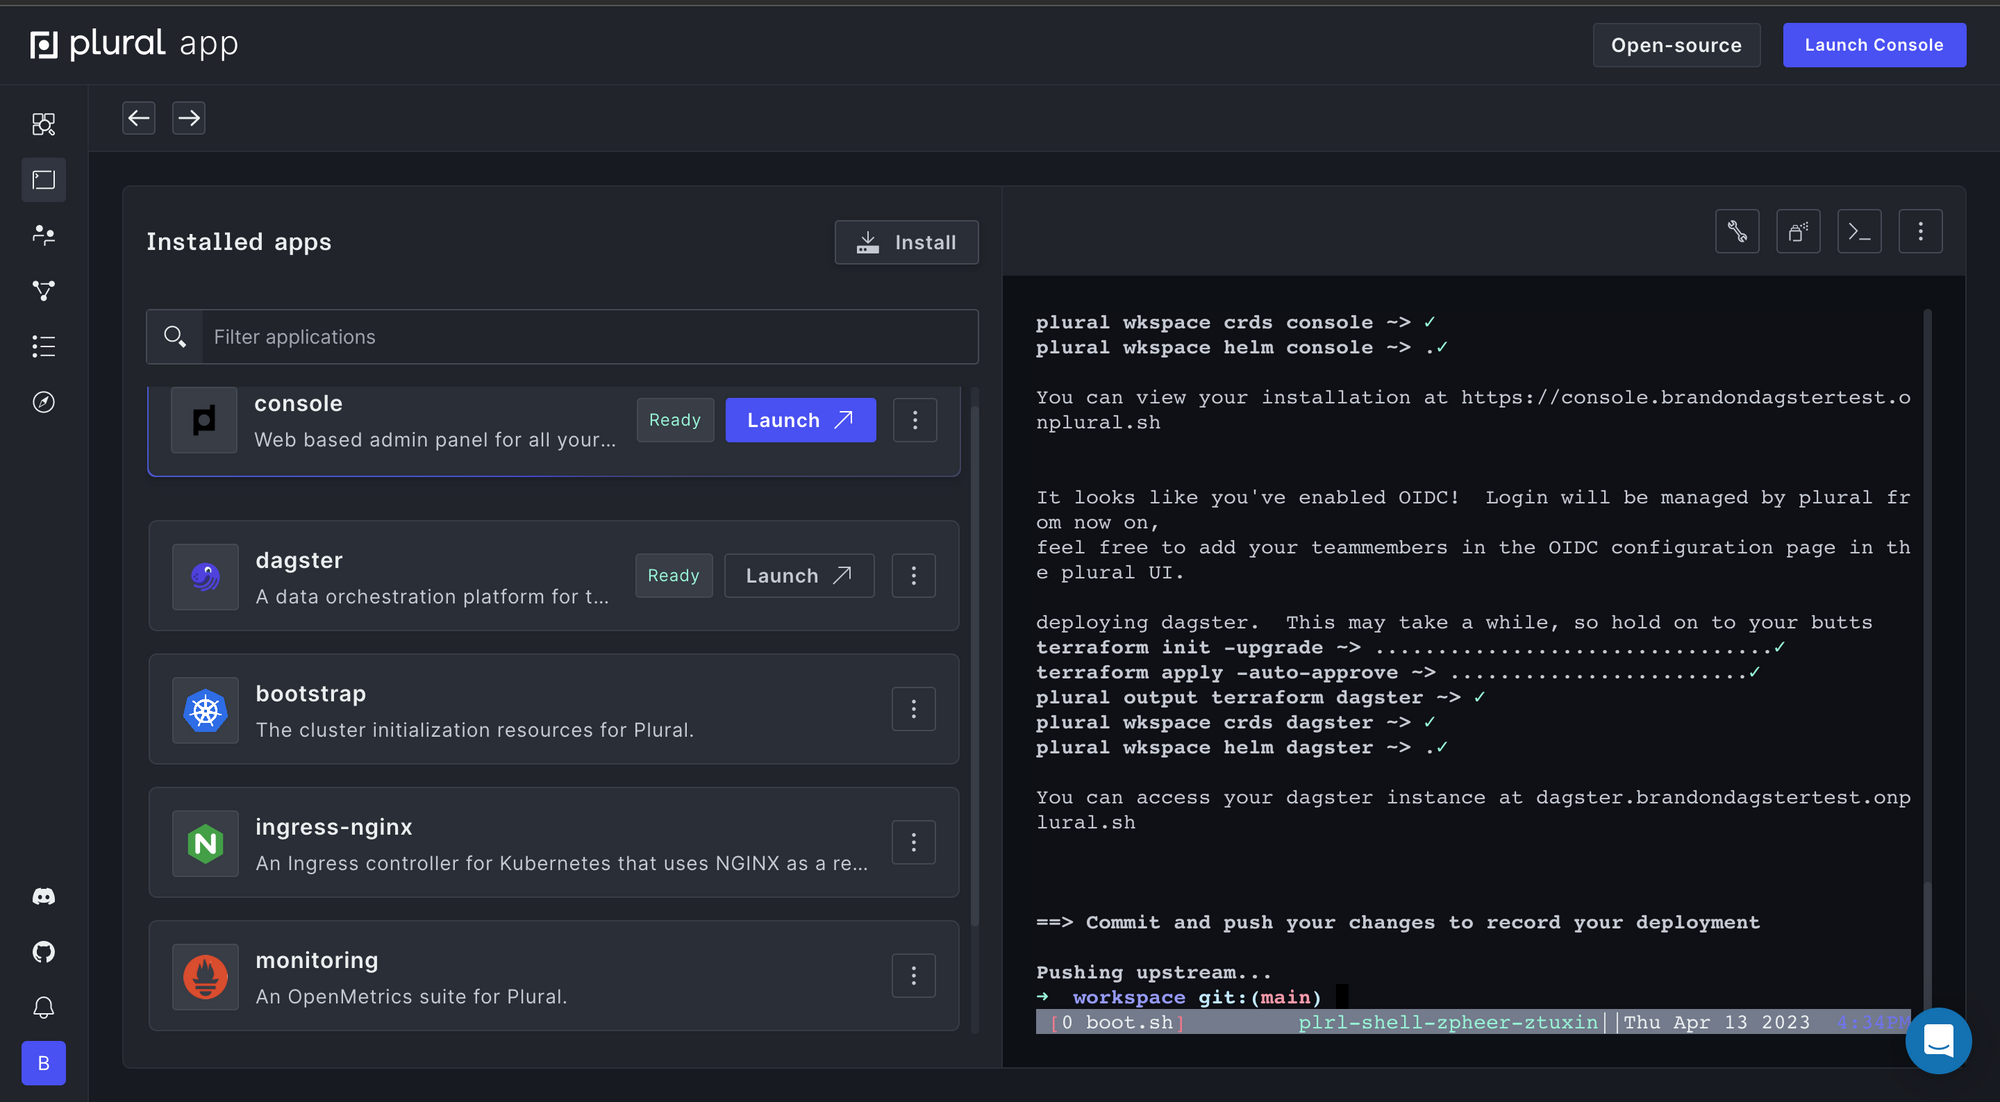Image resolution: width=2000 pixels, height=1102 pixels.
Task: Open the notifications bell icon
Action: [44, 1007]
